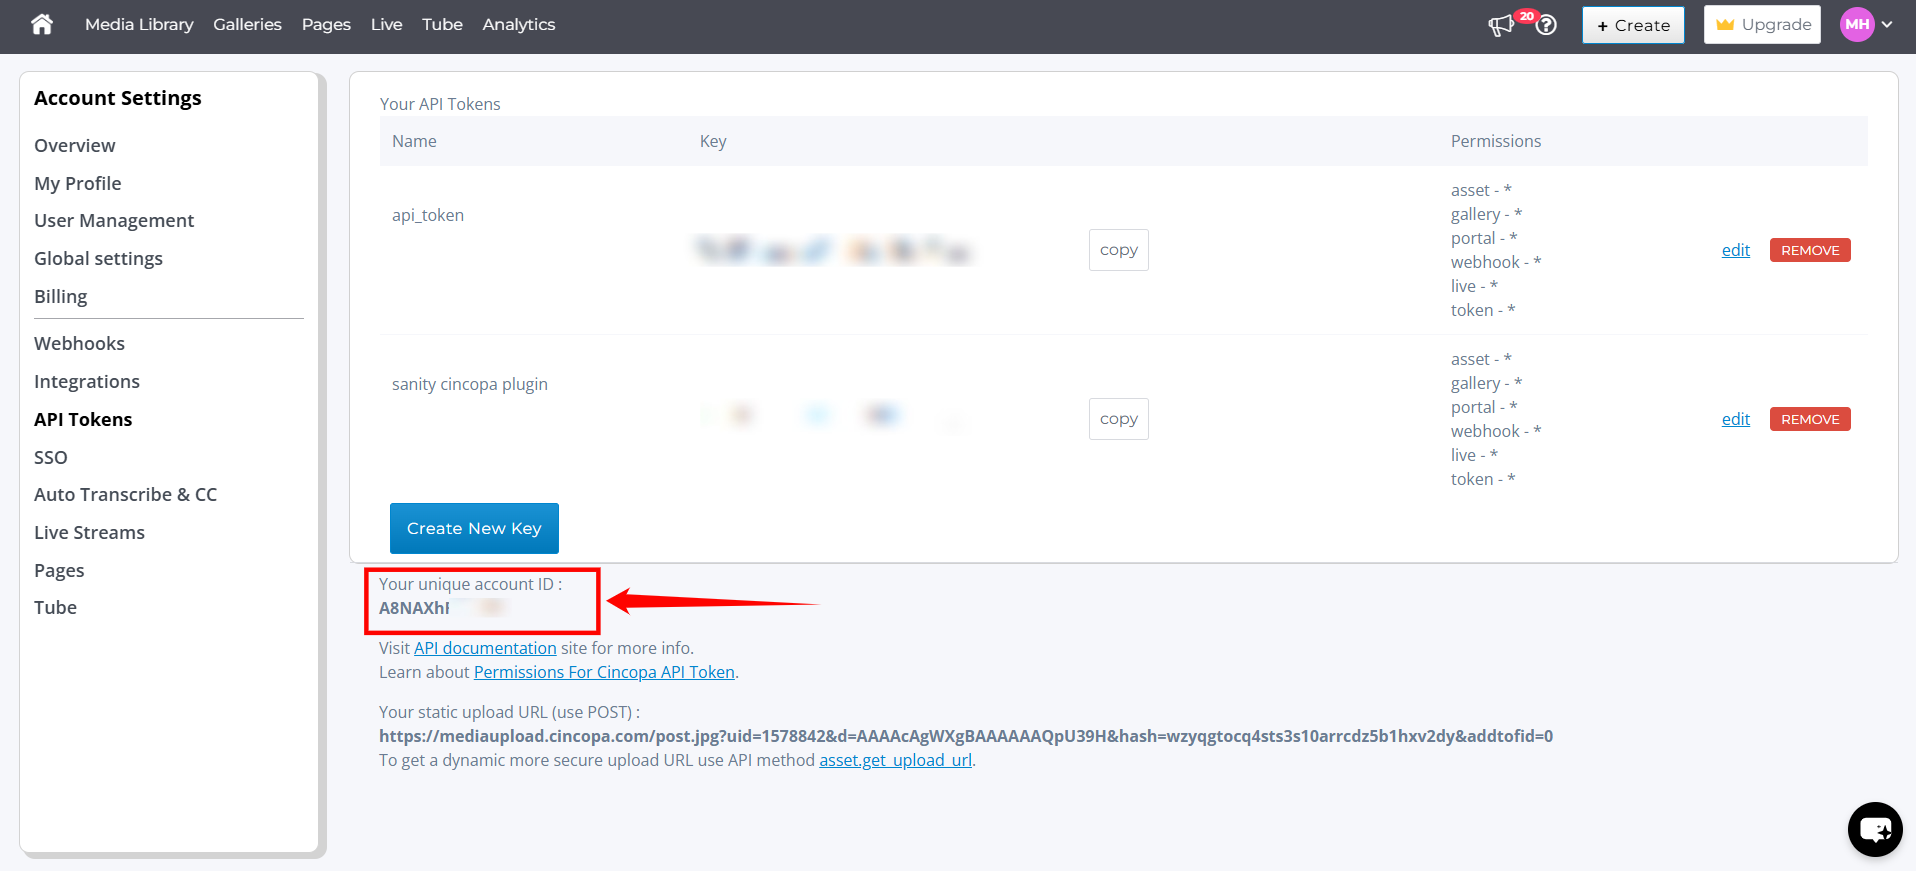The height and width of the screenshot is (871, 1916).
Task: Go to the home icon
Action: (42, 24)
